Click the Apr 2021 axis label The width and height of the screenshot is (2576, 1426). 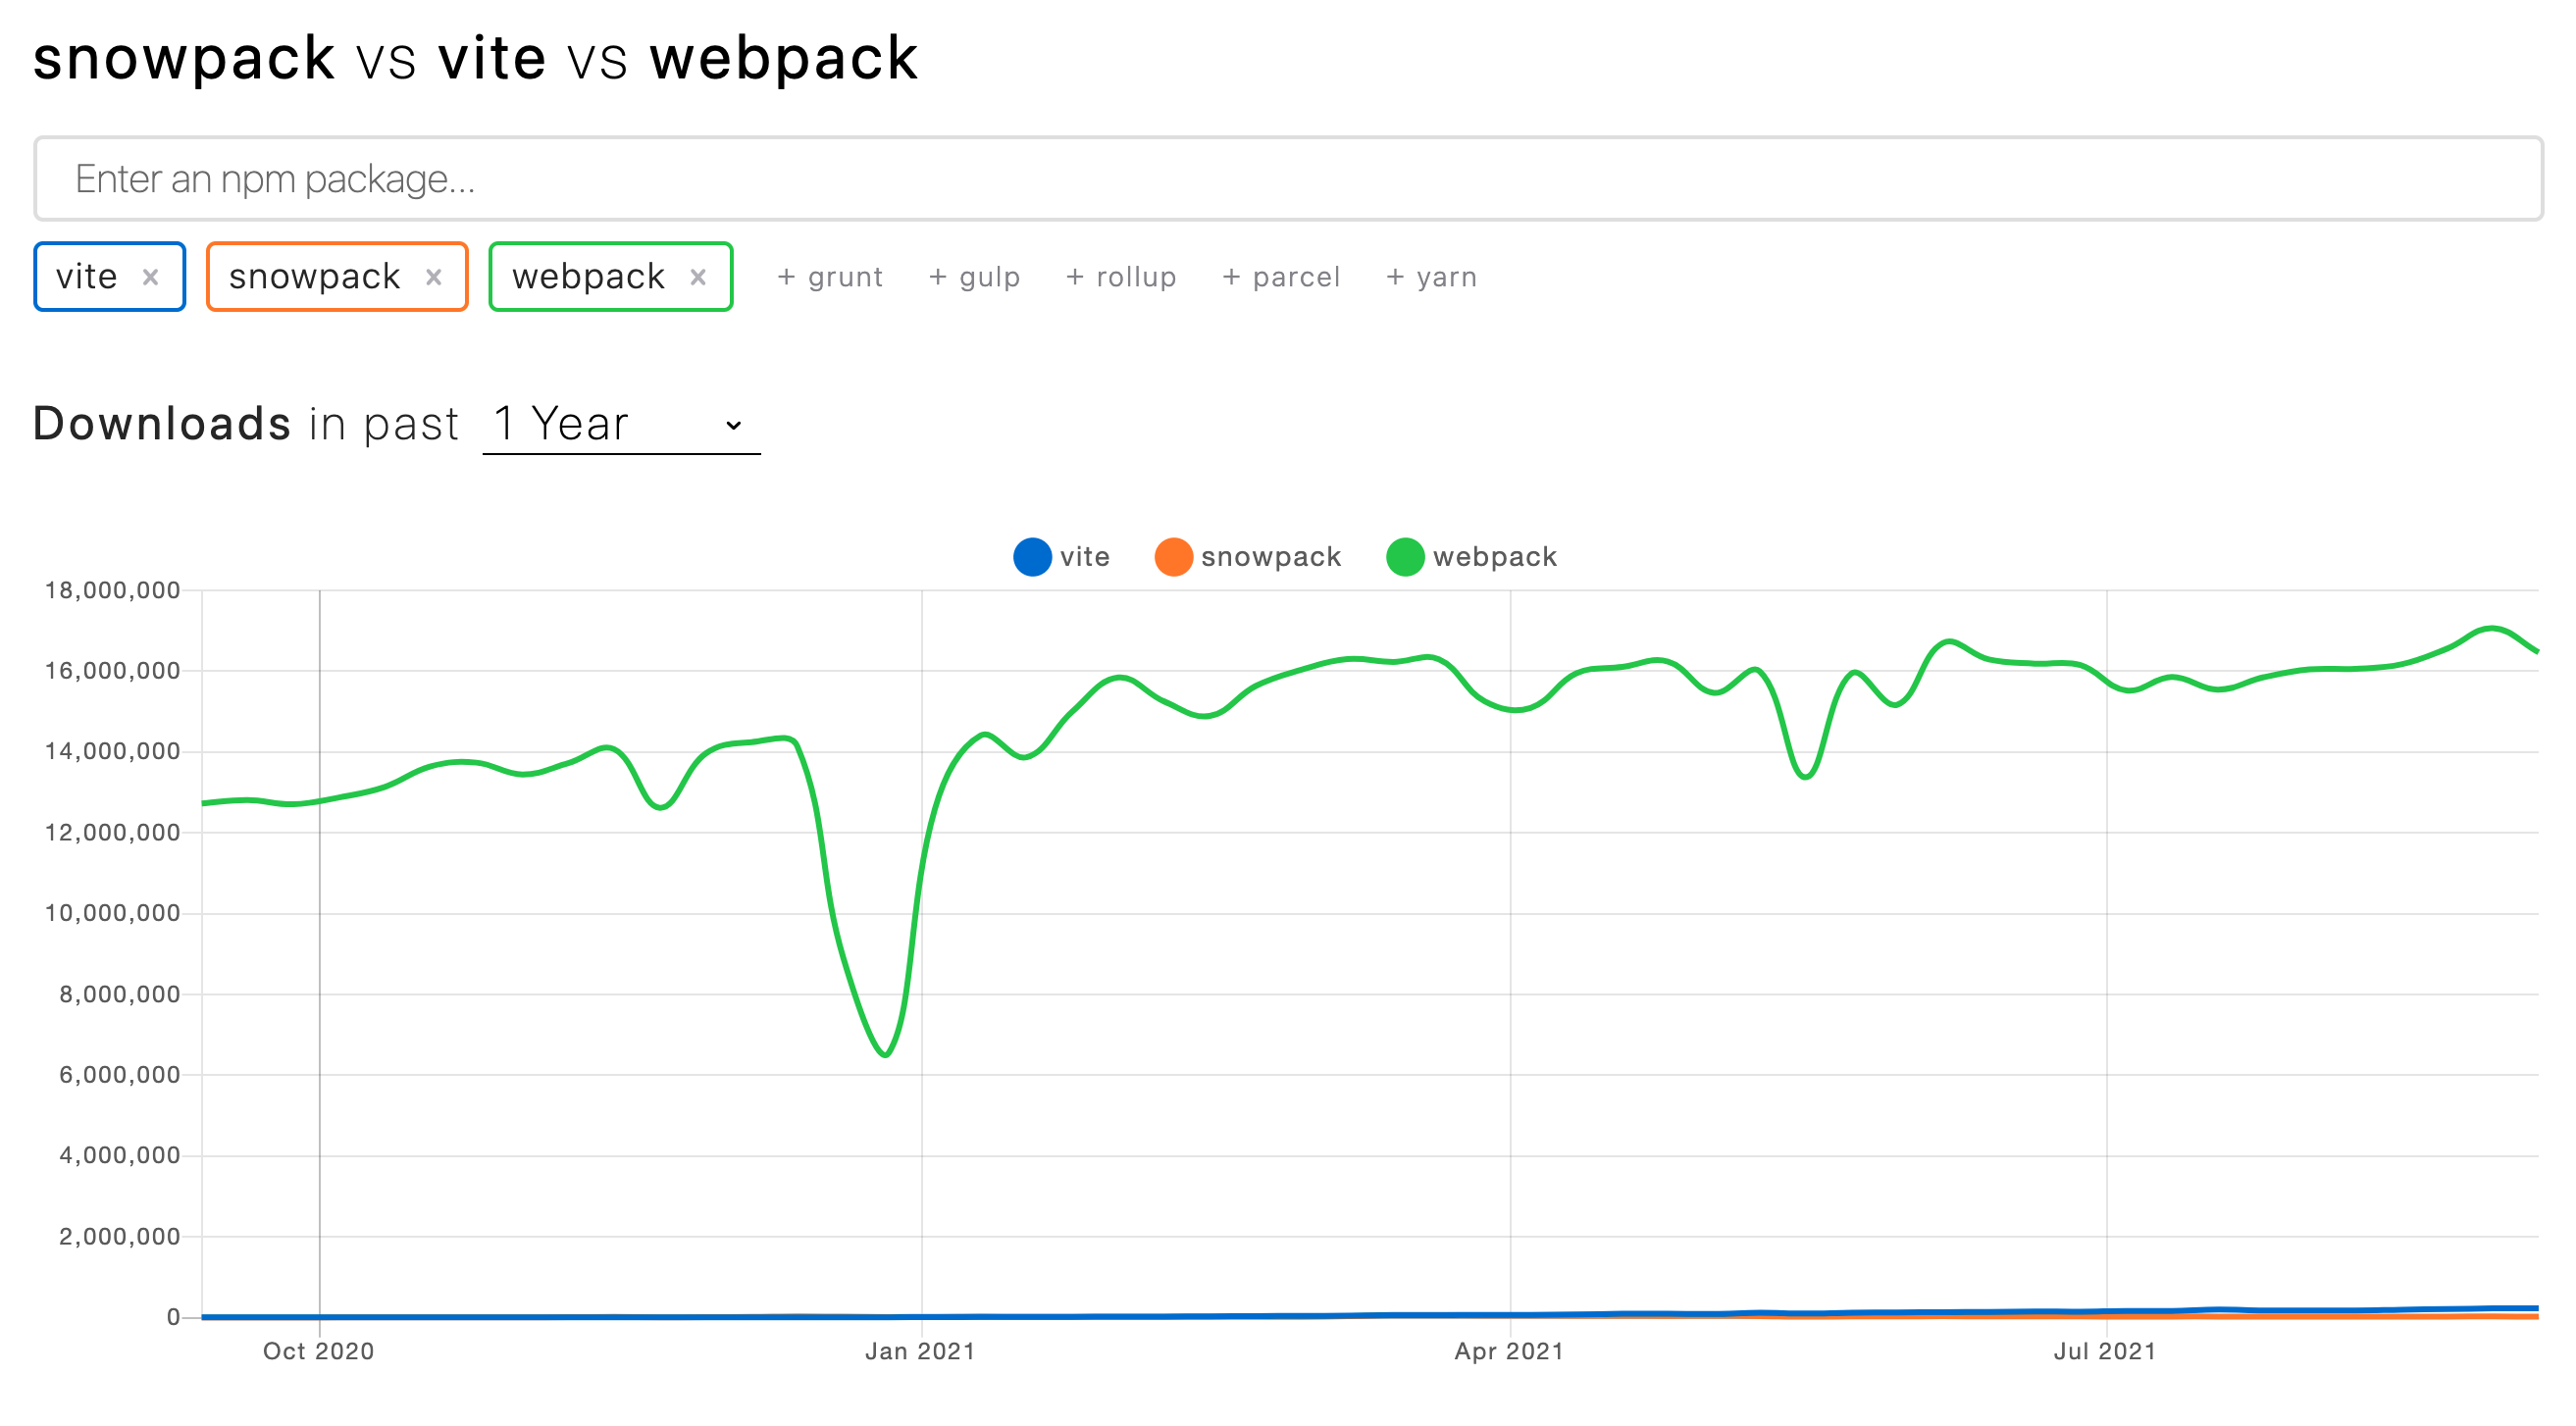click(x=1509, y=1352)
